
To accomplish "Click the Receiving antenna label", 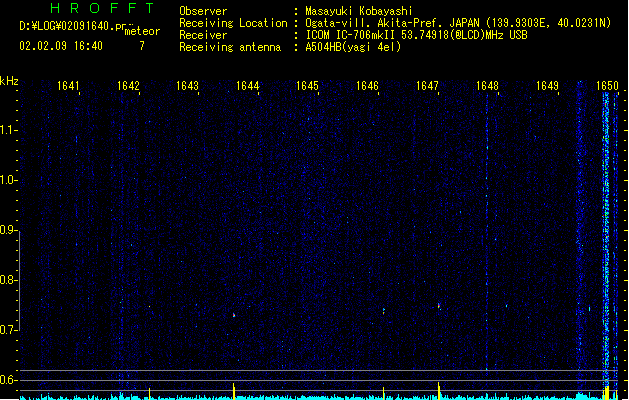I will point(230,47).
